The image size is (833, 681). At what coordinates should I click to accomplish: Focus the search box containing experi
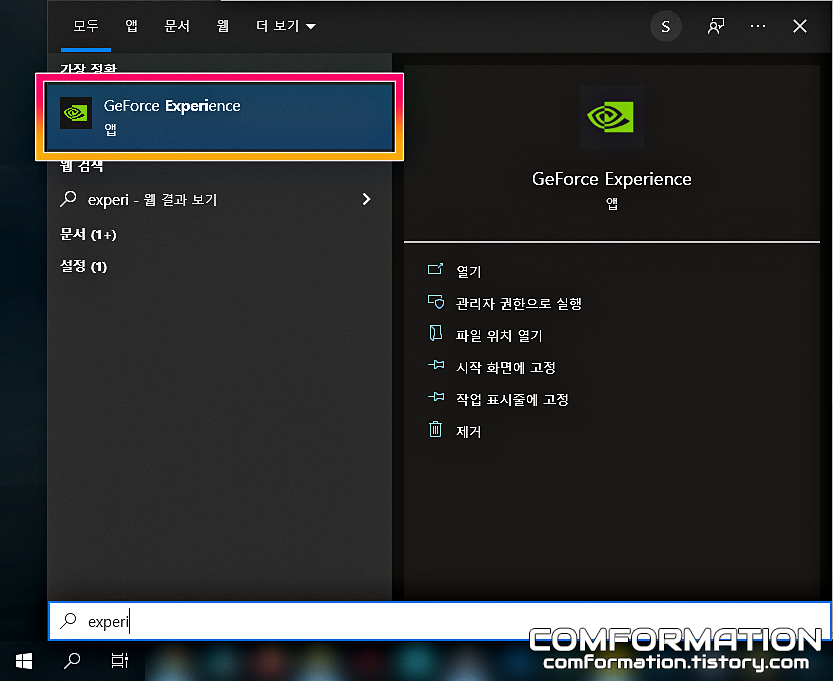coord(440,621)
